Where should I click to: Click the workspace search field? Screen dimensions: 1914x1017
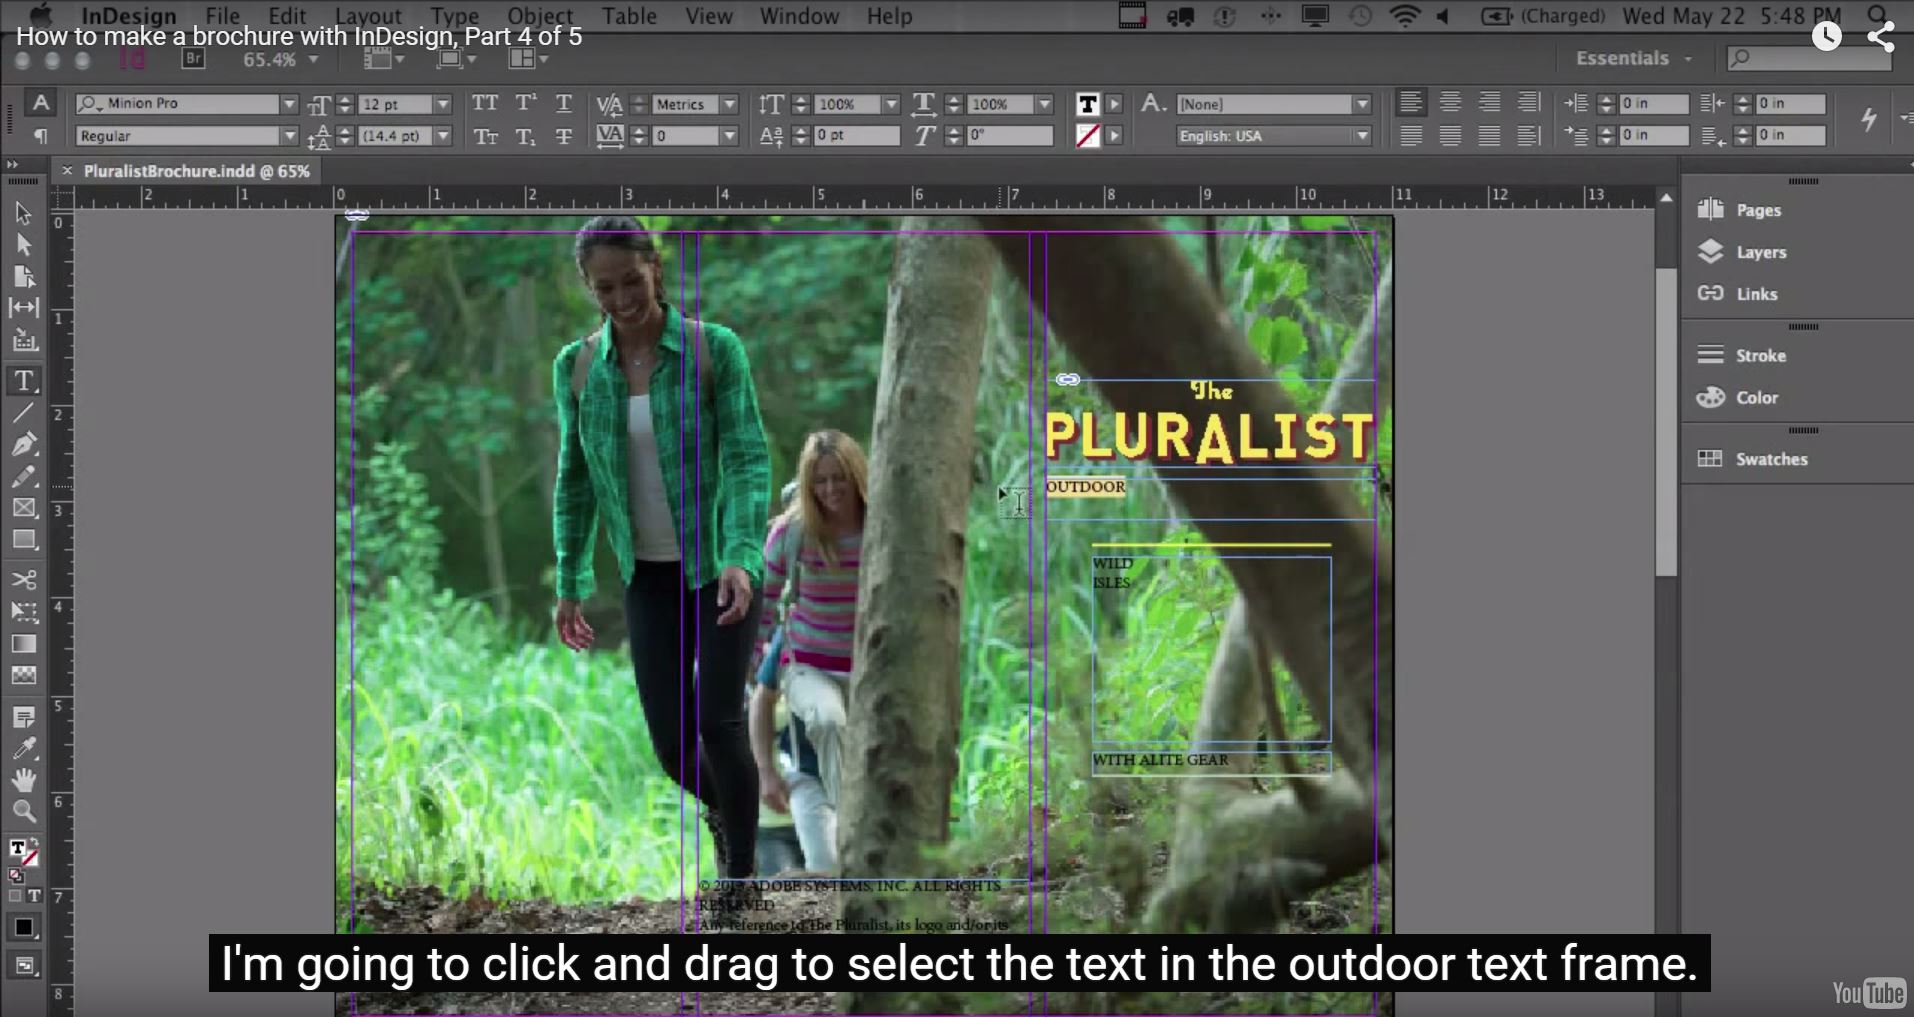(1810, 58)
